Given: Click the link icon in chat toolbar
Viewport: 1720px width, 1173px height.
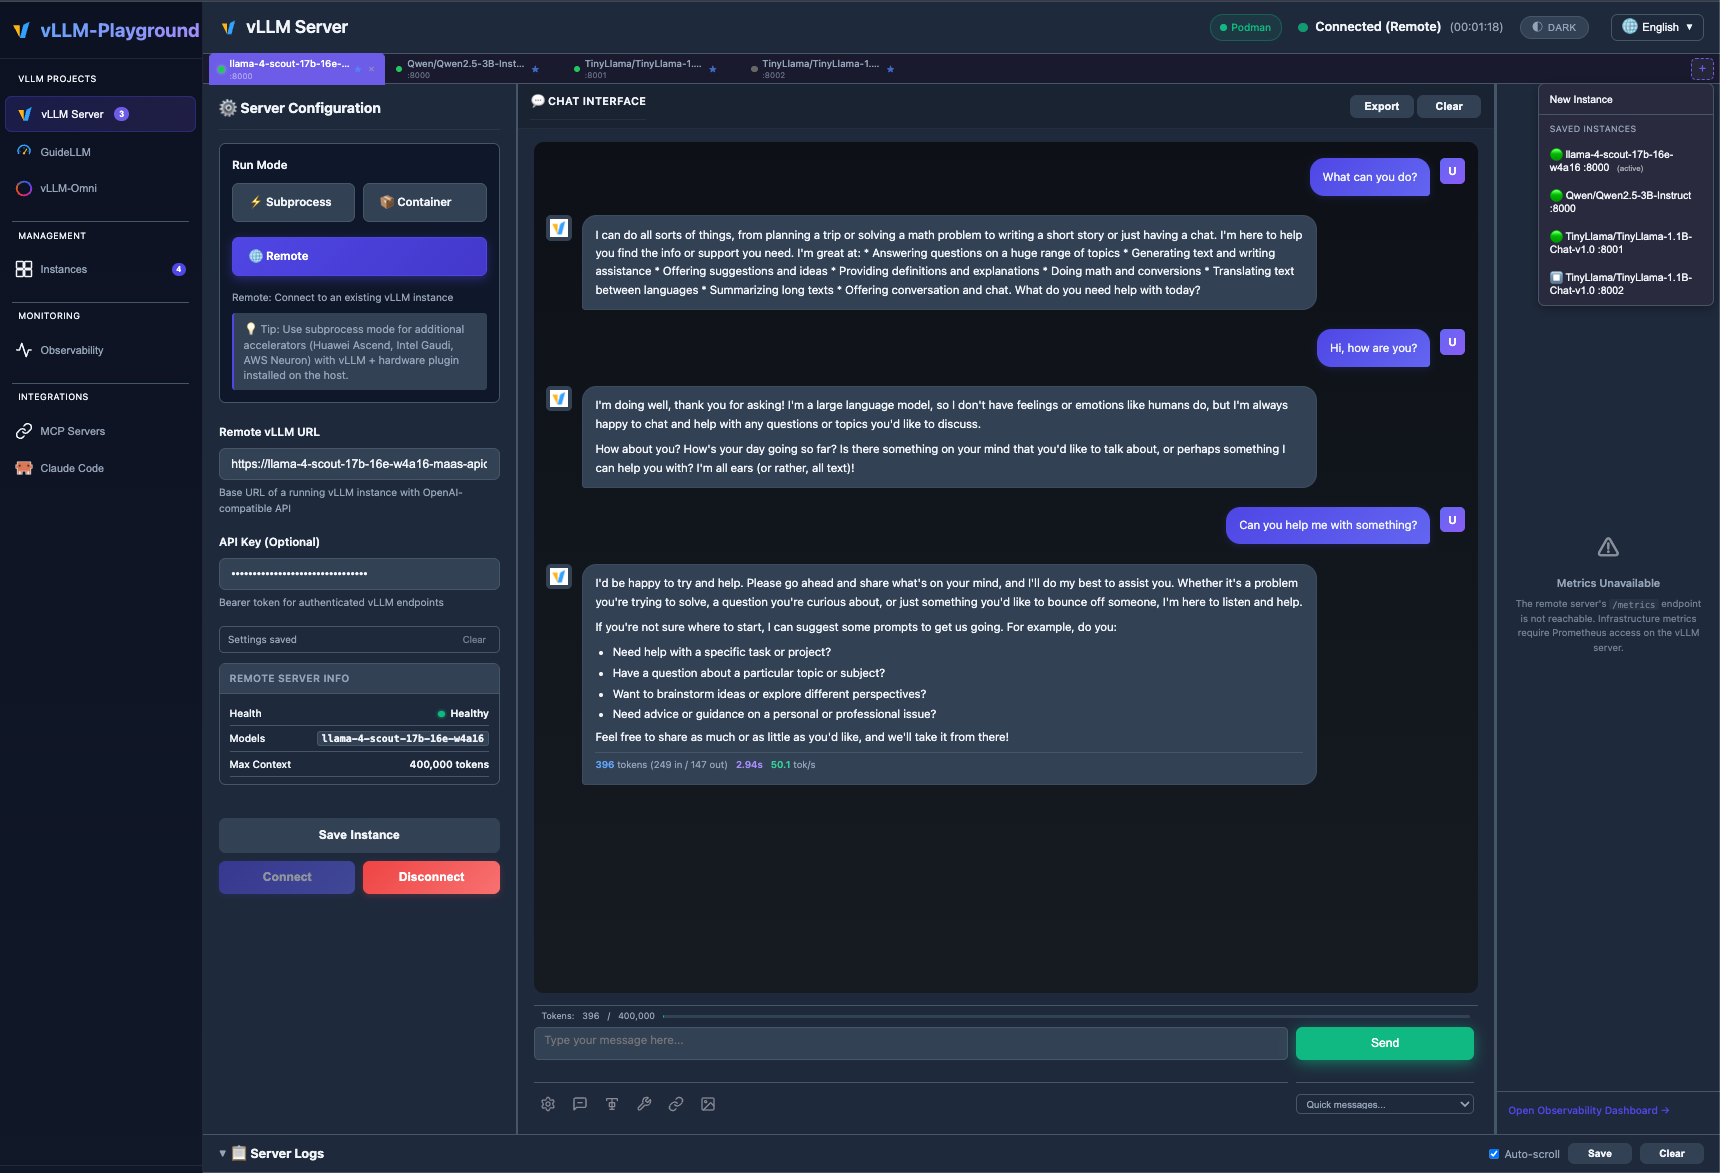Looking at the screenshot, I should (676, 1104).
